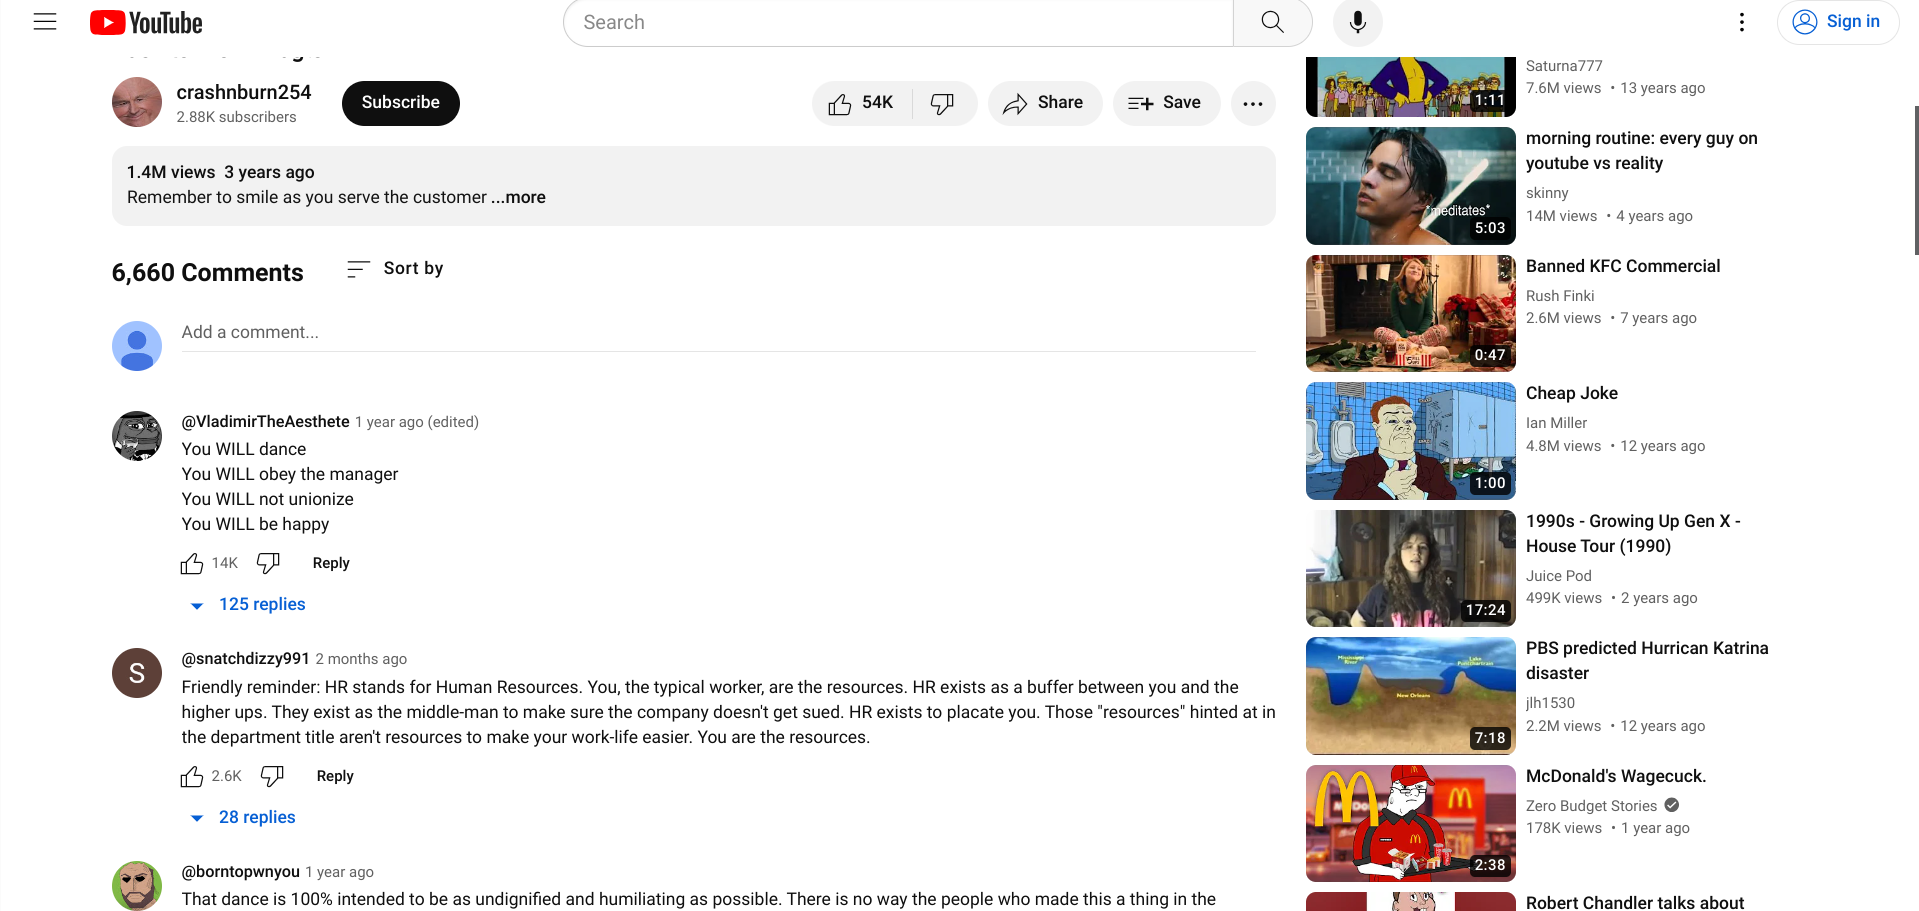Screen dimensions: 1919x911
Task: Select the 'Zero Budget Stories' channel name
Action: pyautogui.click(x=1591, y=806)
